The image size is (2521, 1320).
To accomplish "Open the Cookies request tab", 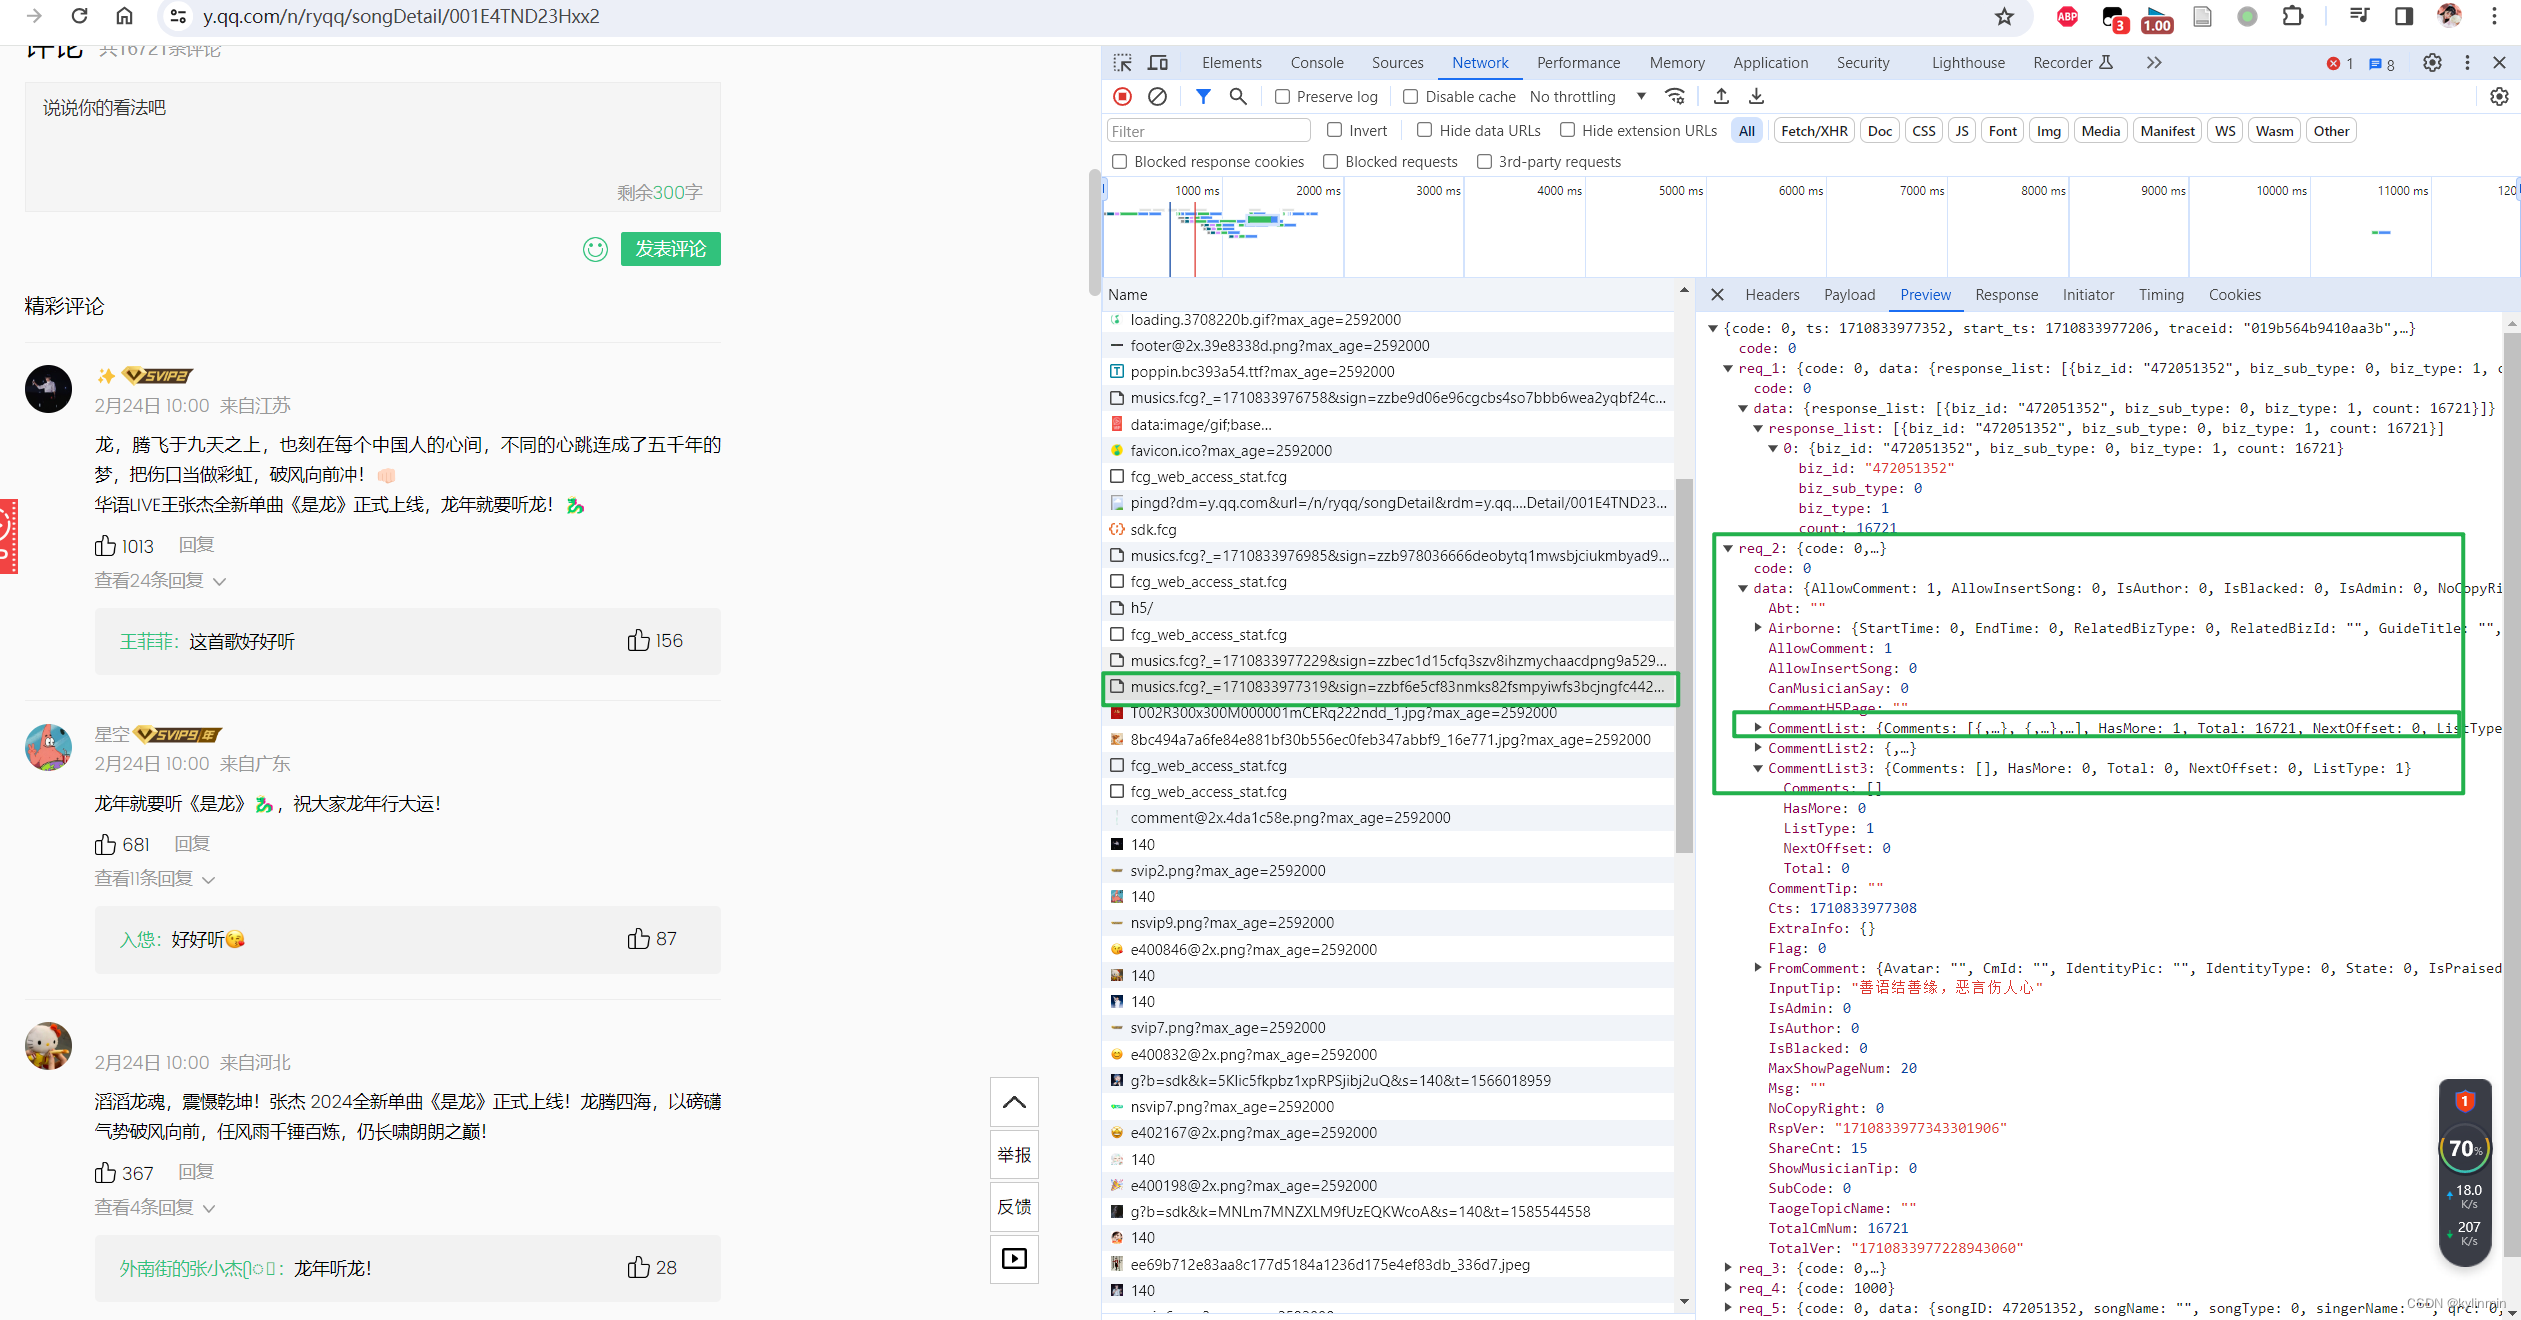I will click(x=2234, y=295).
